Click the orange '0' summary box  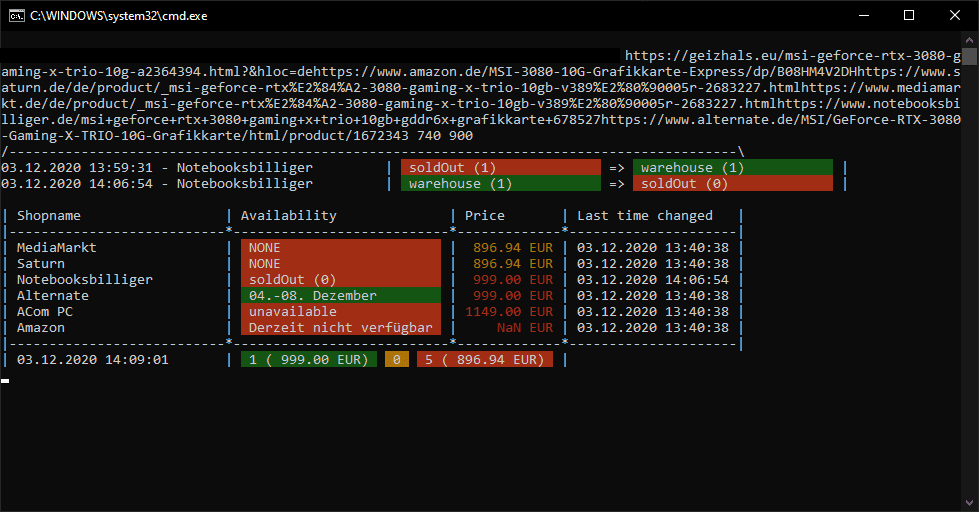(397, 360)
